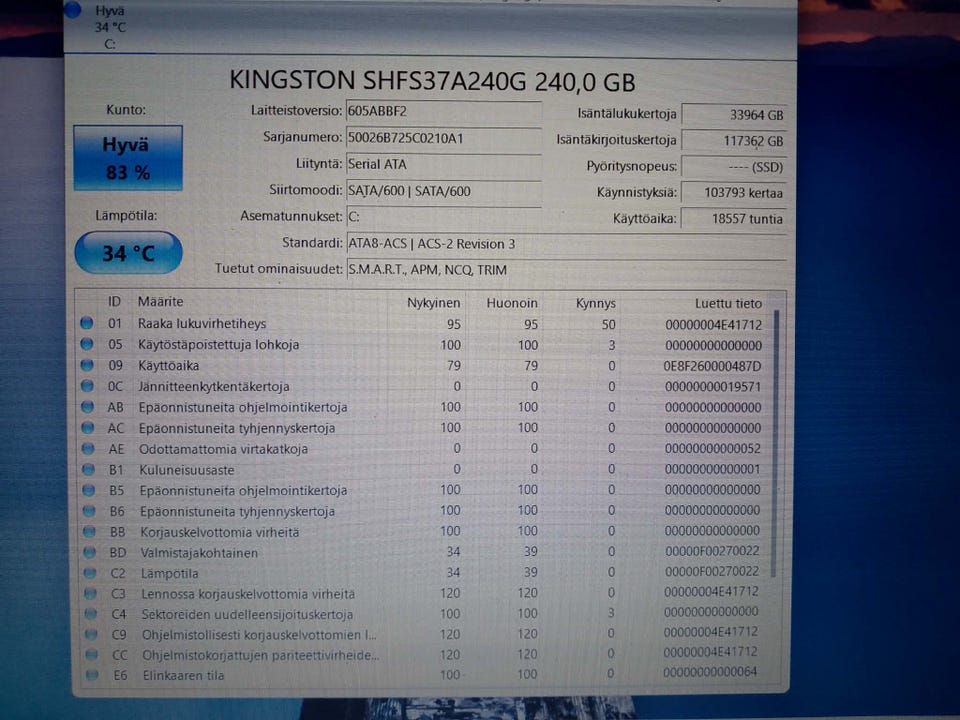Click the raw value 00000000000064
The height and width of the screenshot is (720, 960).
point(710,672)
